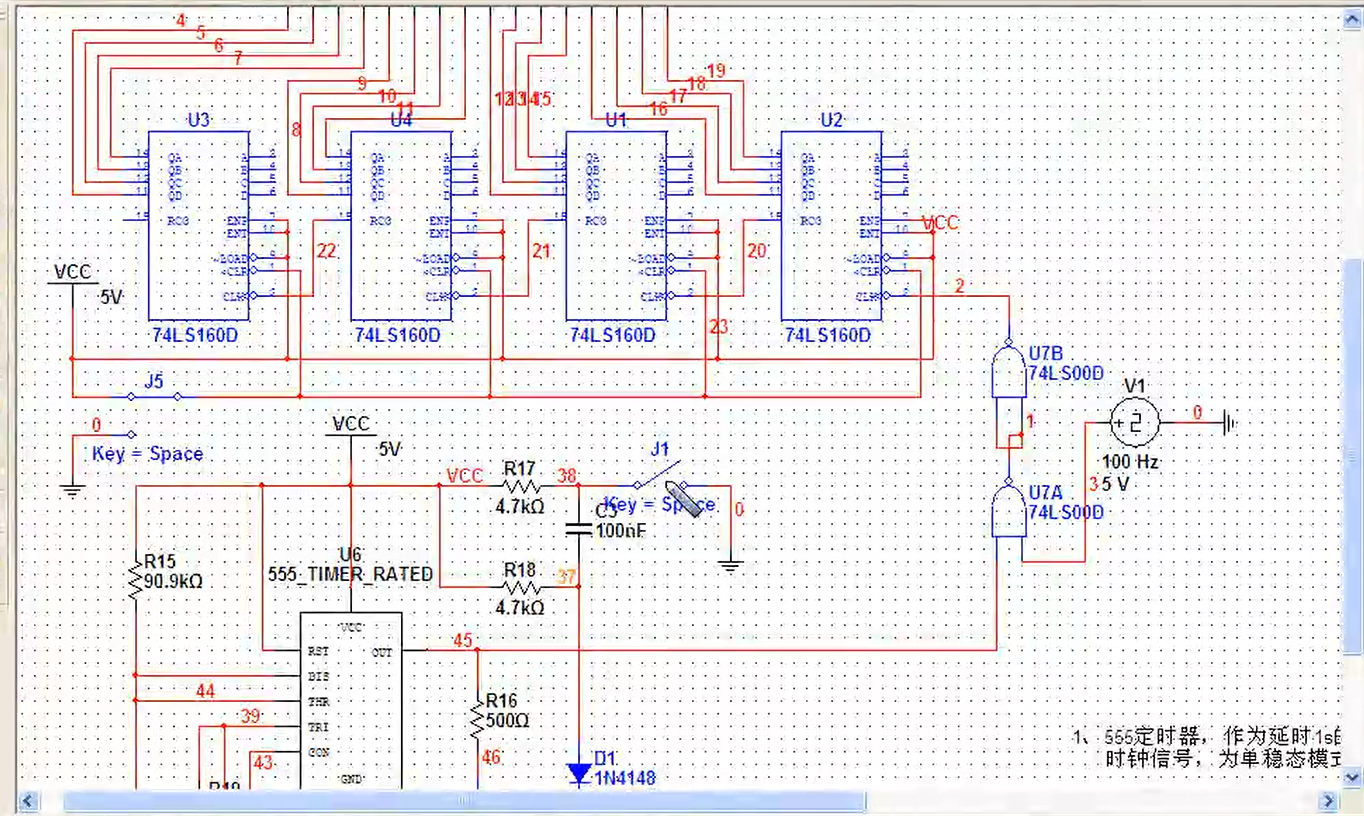Click the horizontal scrollbar thumb
The width and height of the screenshot is (1364, 816).
(x=465, y=801)
